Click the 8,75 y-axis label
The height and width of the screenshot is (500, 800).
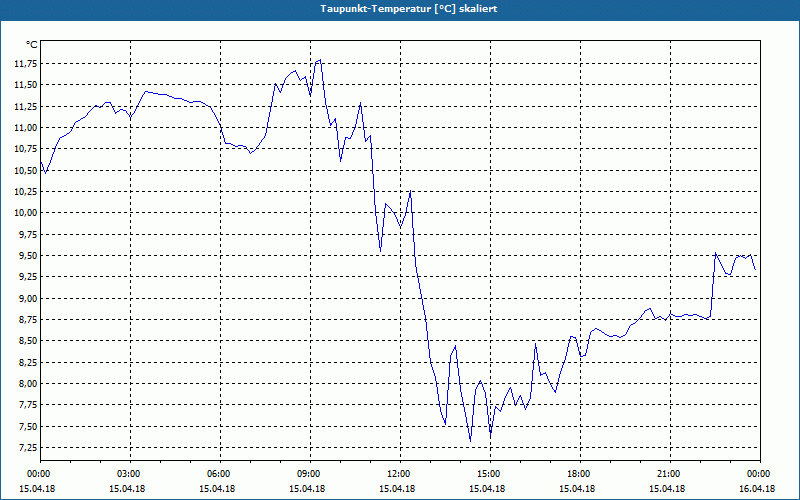(x=28, y=319)
